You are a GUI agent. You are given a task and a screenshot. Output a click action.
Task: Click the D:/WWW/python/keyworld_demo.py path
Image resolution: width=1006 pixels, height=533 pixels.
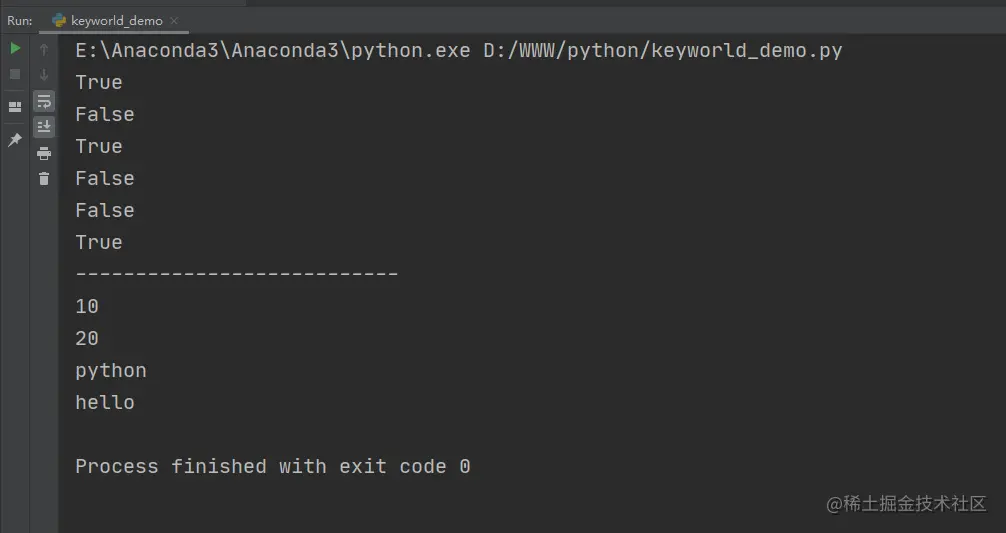663,50
